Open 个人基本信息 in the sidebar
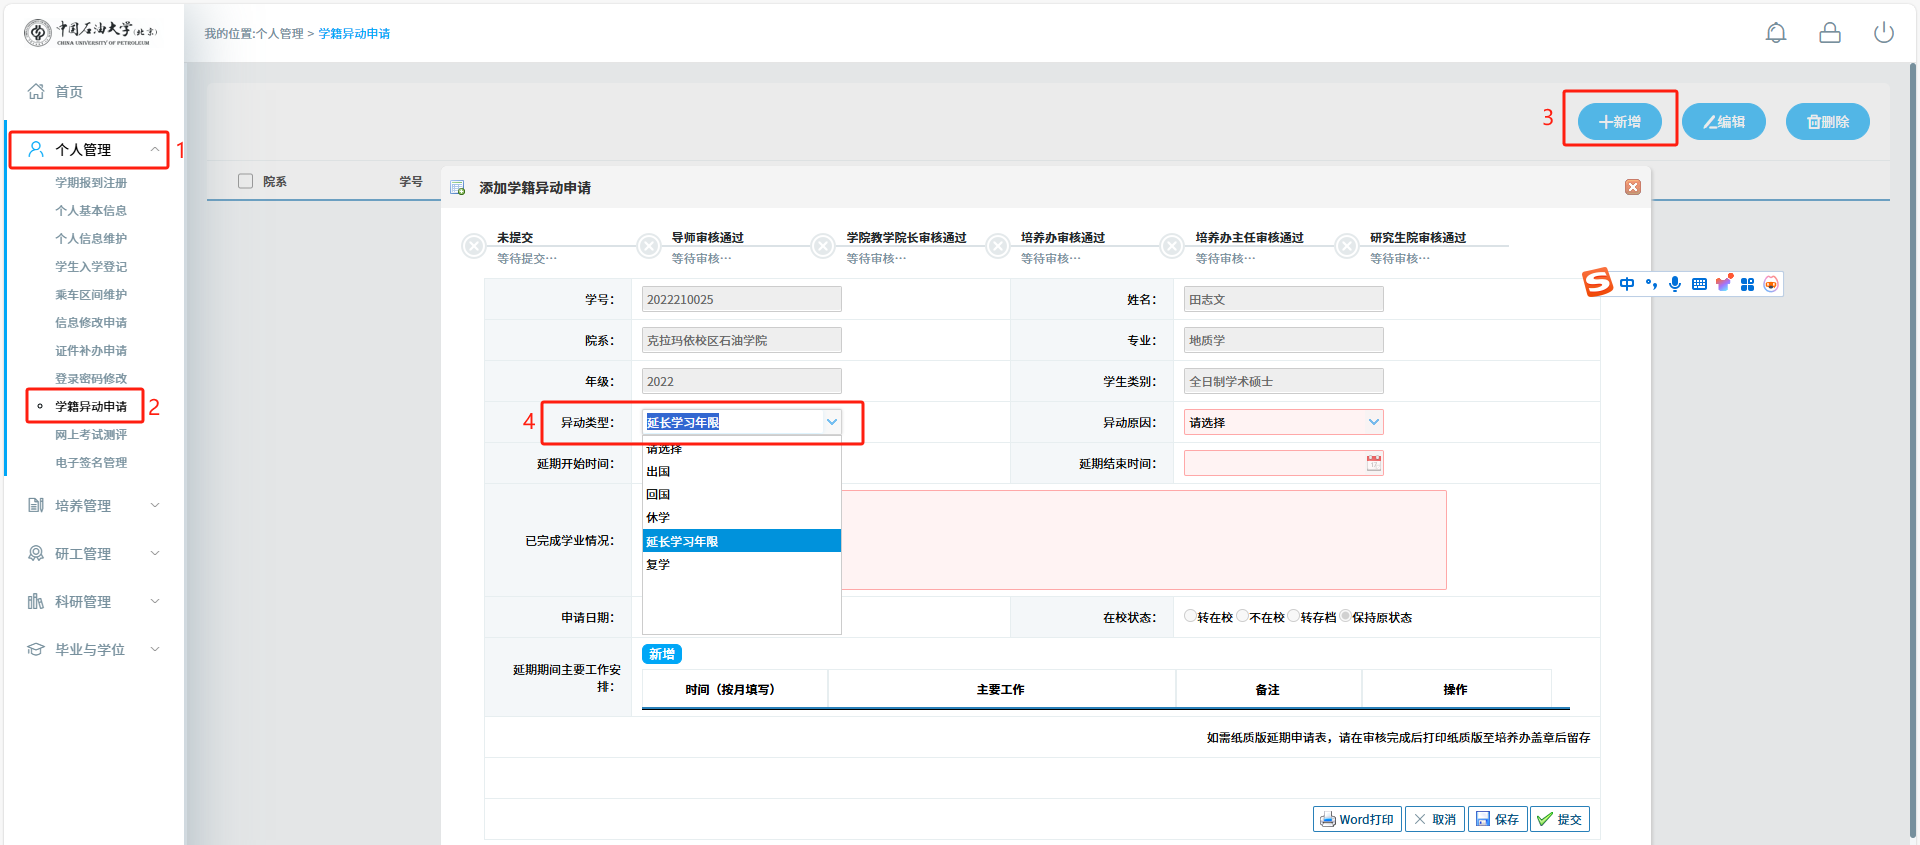The height and width of the screenshot is (845, 1920). 91,211
